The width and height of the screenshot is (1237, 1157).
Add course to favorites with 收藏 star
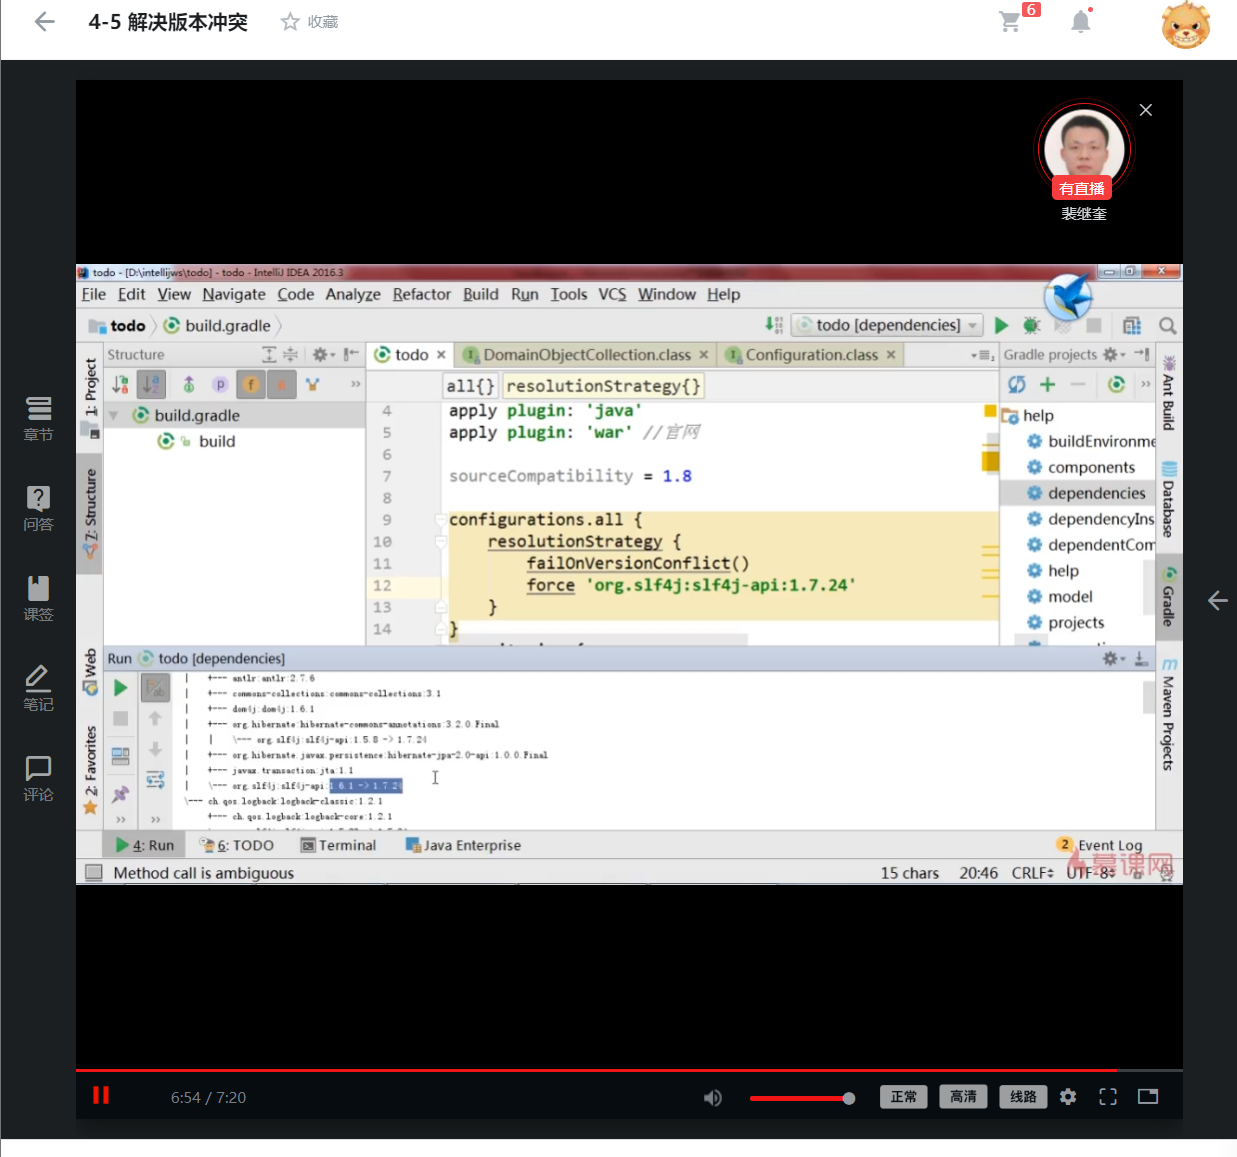coord(309,22)
